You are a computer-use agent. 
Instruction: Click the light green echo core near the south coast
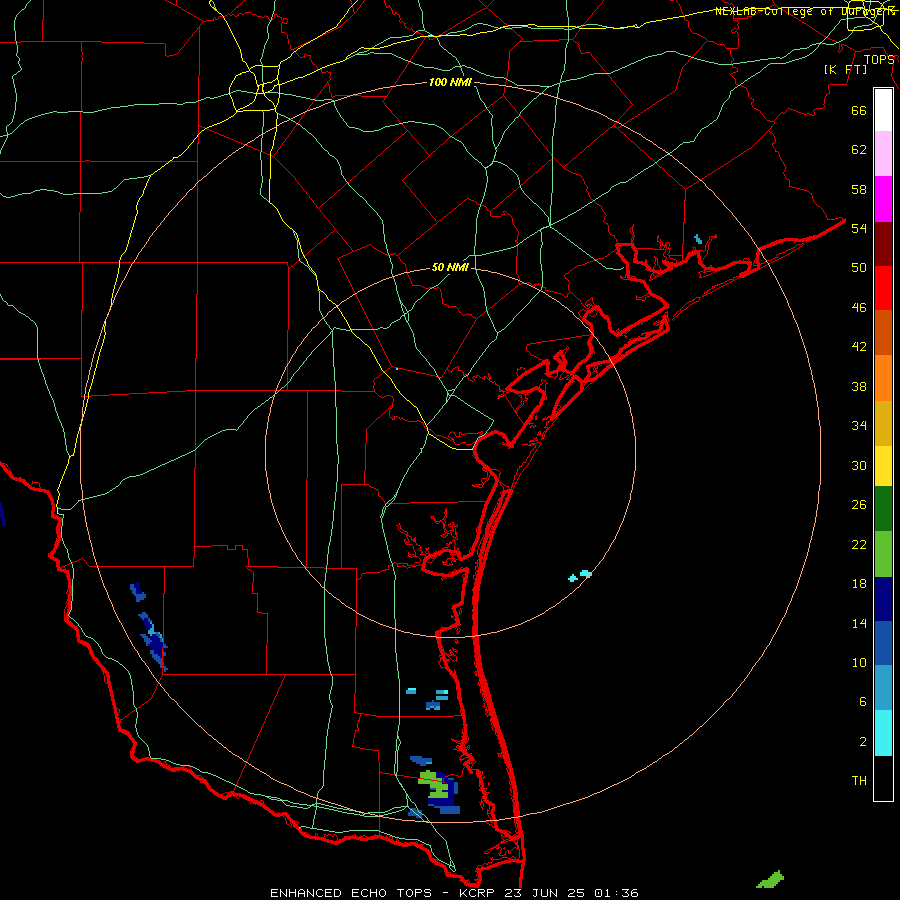435,786
